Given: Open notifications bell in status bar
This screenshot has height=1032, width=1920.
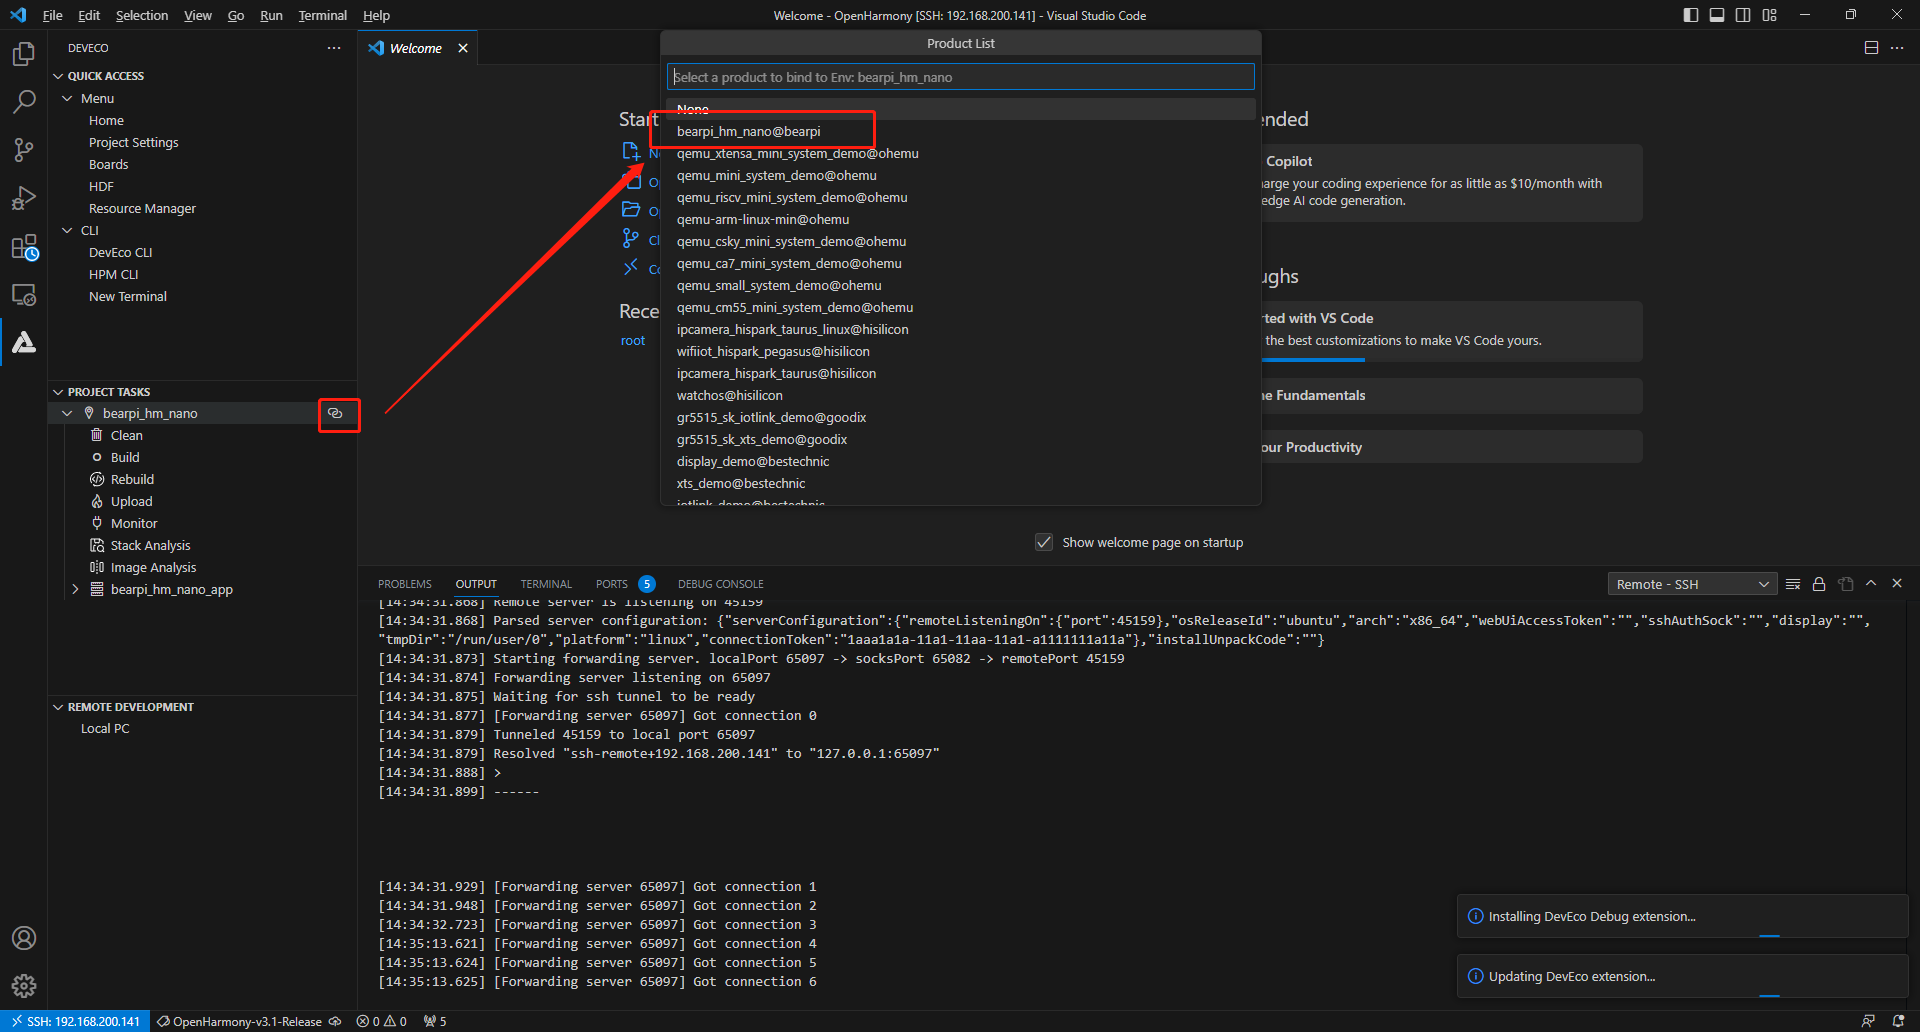Looking at the screenshot, I should (x=1898, y=1021).
